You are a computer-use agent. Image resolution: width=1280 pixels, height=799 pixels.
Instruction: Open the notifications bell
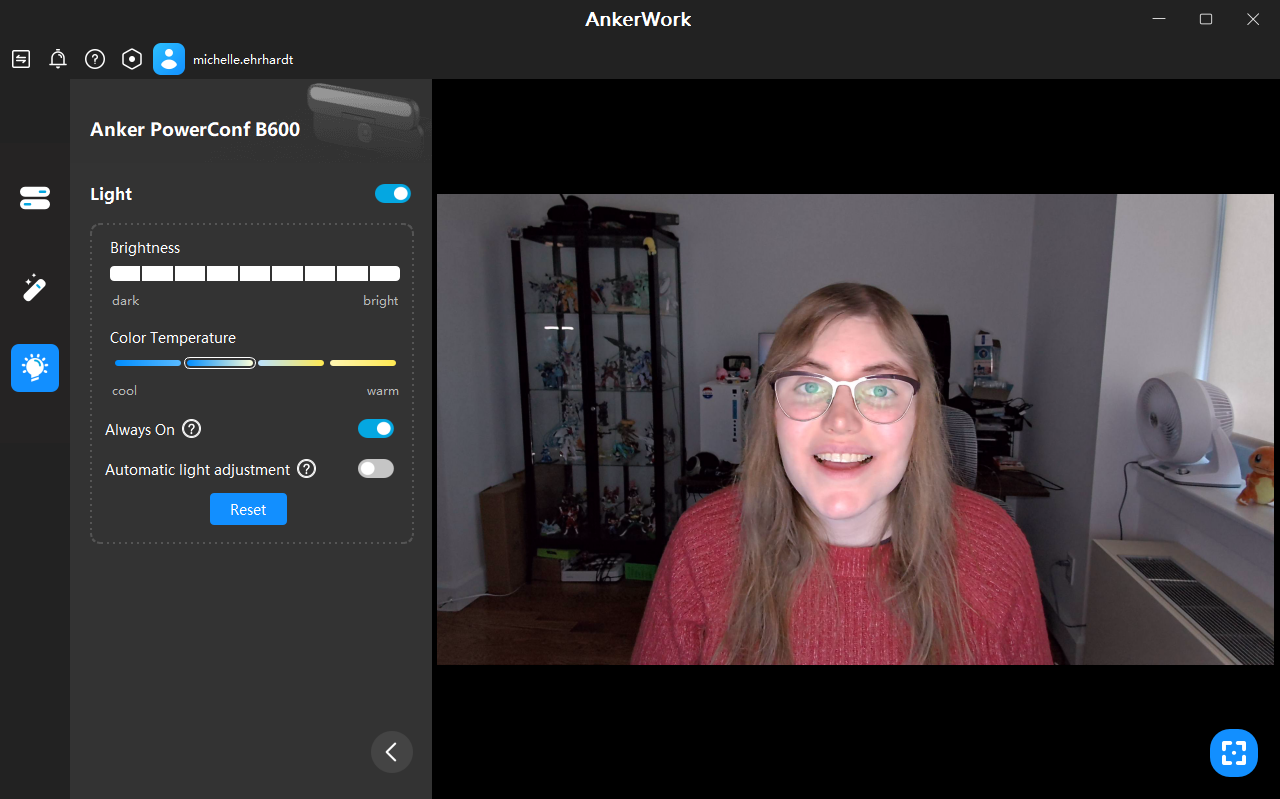point(58,59)
